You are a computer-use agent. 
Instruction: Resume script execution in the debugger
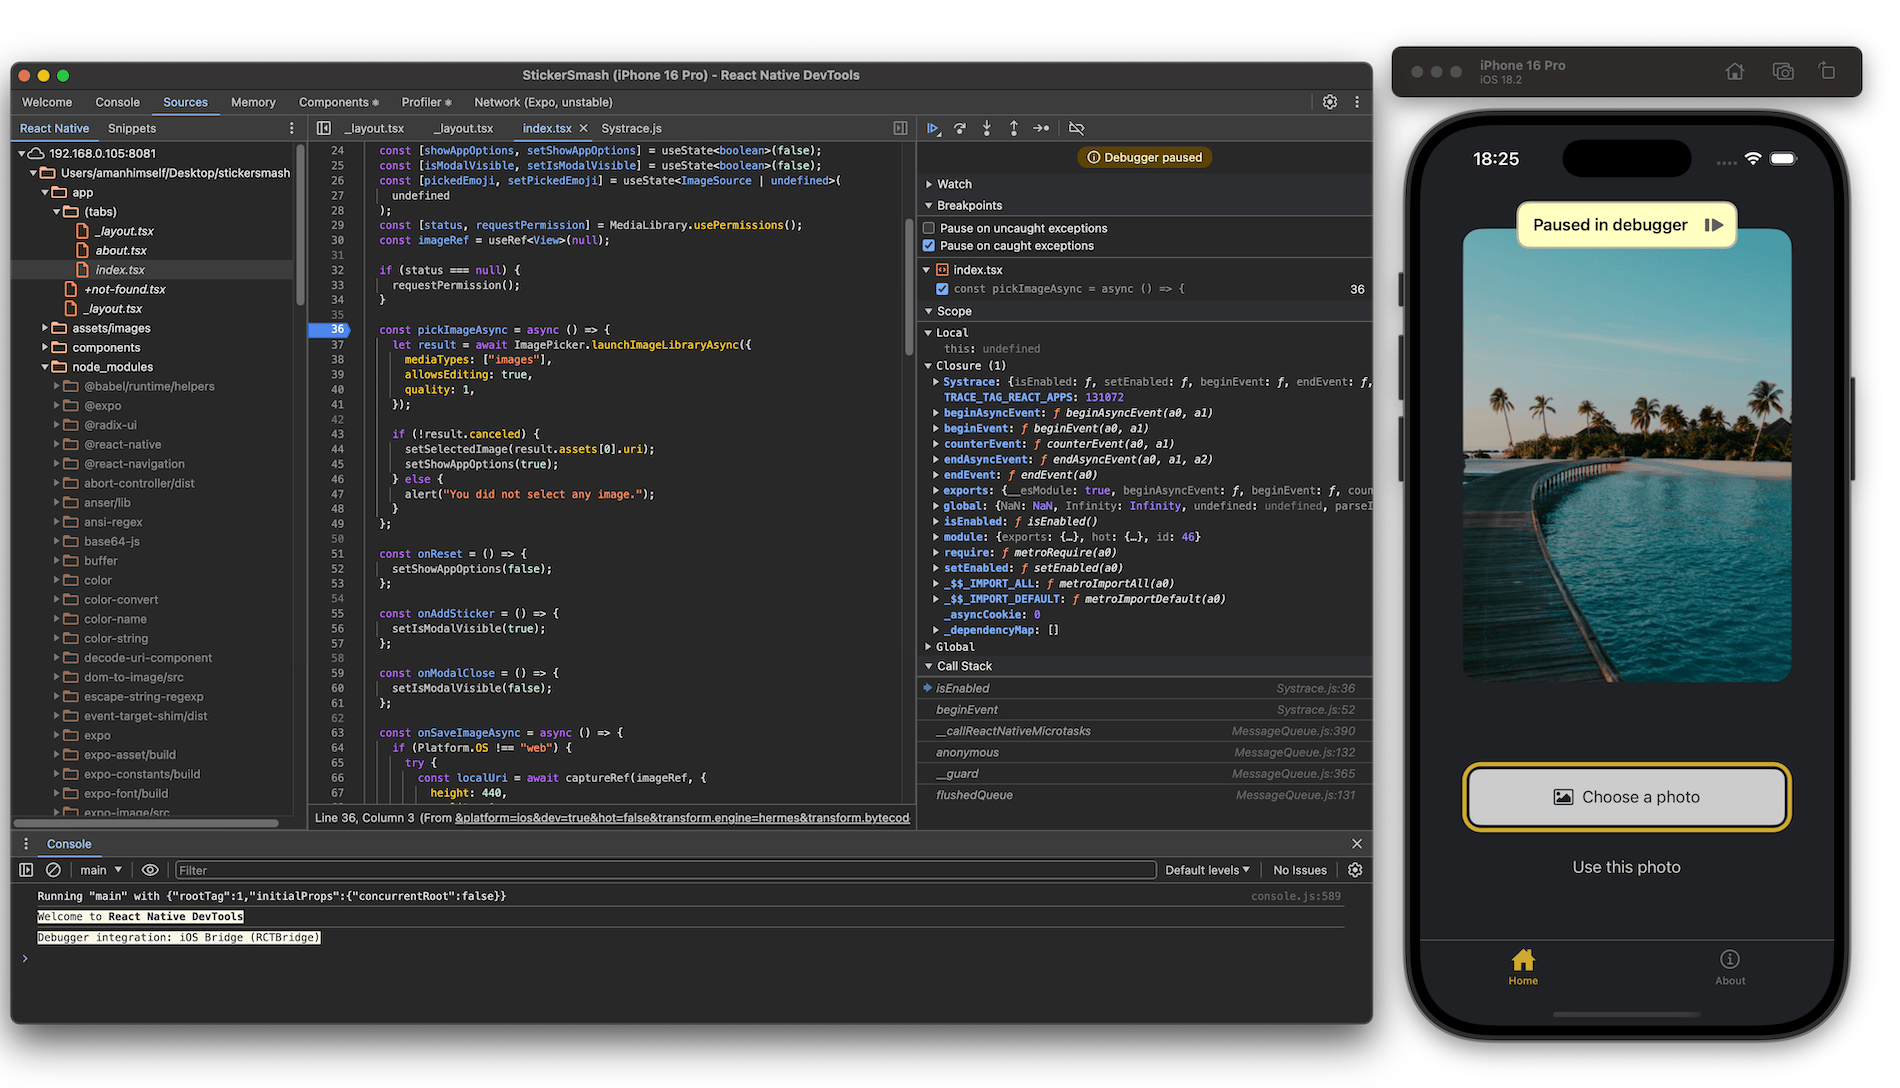click(x=933, y=128)
